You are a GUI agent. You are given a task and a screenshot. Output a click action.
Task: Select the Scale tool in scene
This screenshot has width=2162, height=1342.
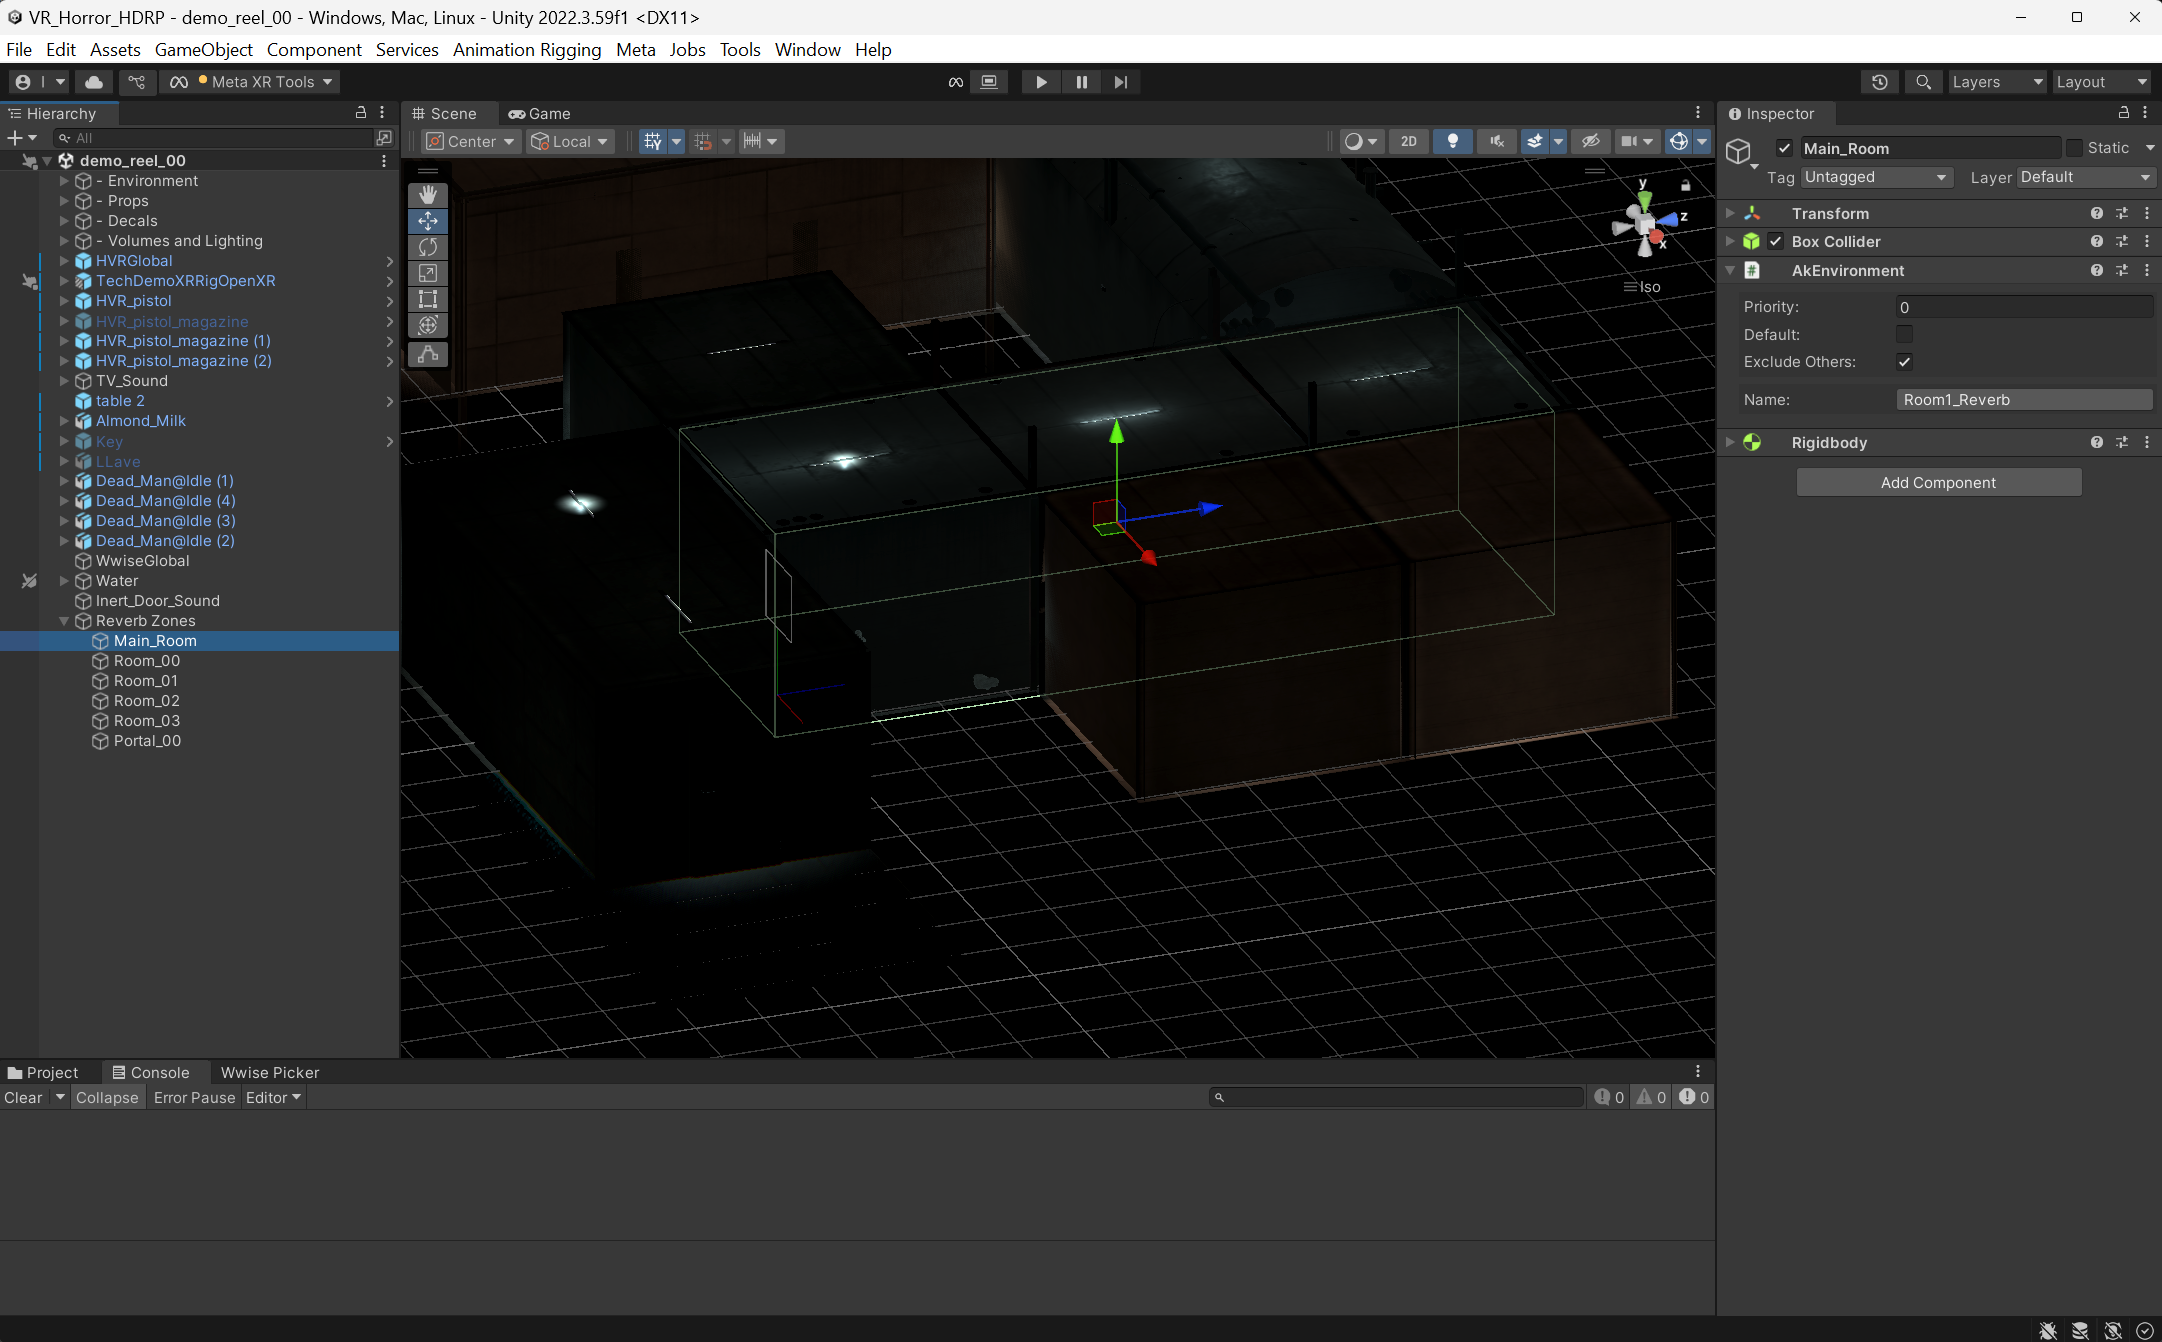[428, 272]
